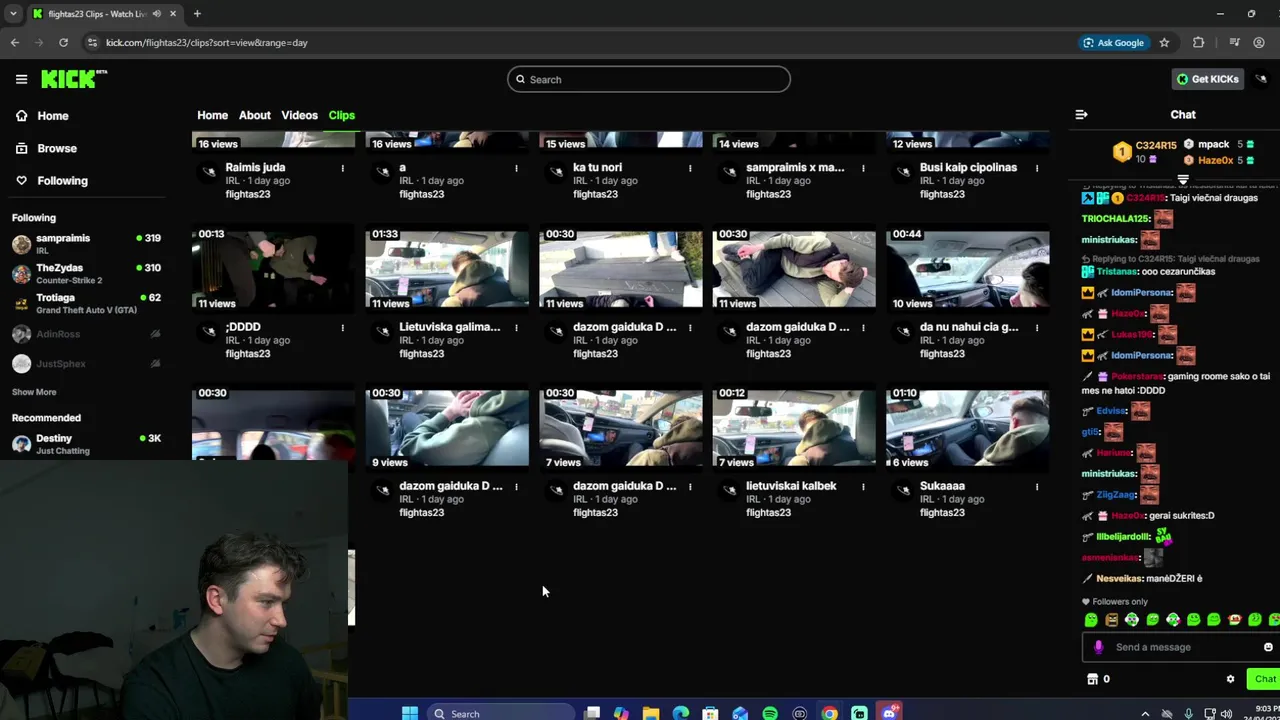Open the emoji picker in message box
This screenshot has height=720, width=1280.
click(x=1268, y=647)
